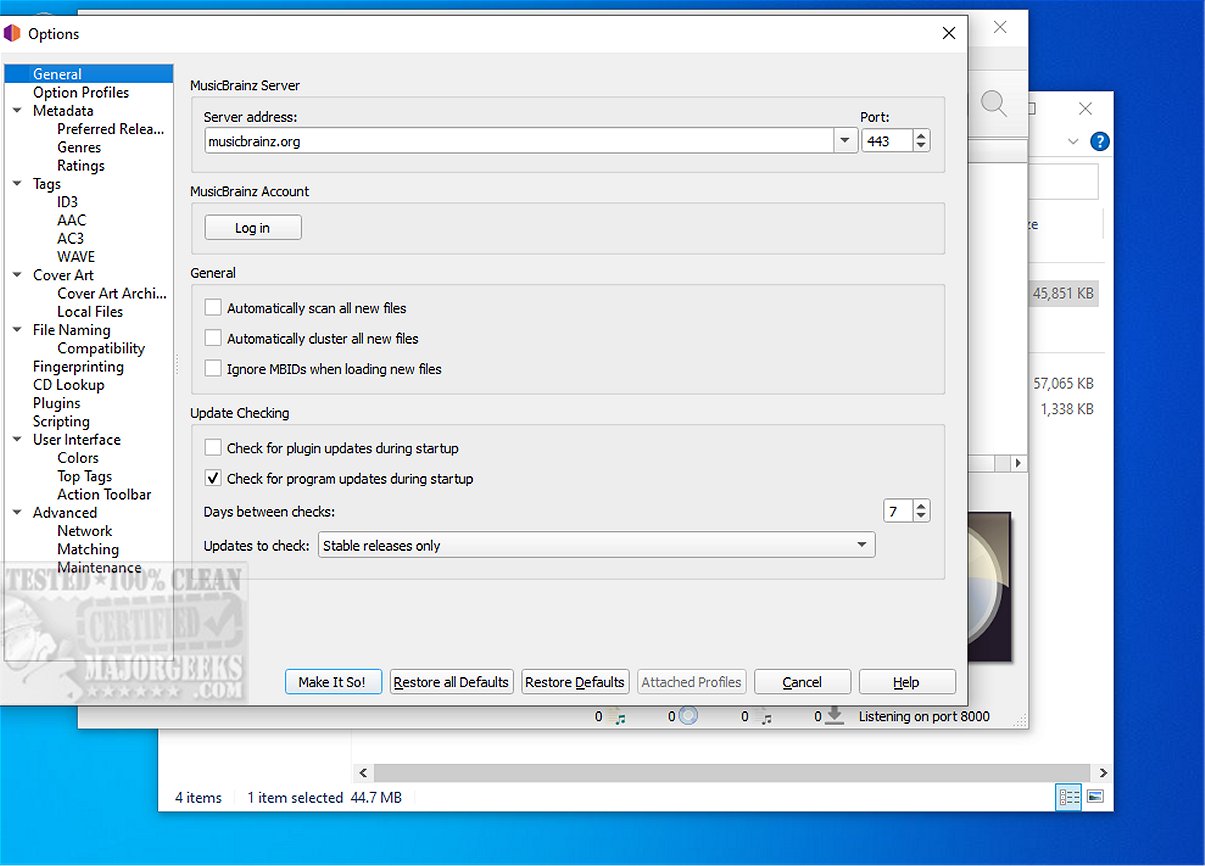Select General in the options tree
This screenshot has height=866, width=1205.
click(57, 74)
